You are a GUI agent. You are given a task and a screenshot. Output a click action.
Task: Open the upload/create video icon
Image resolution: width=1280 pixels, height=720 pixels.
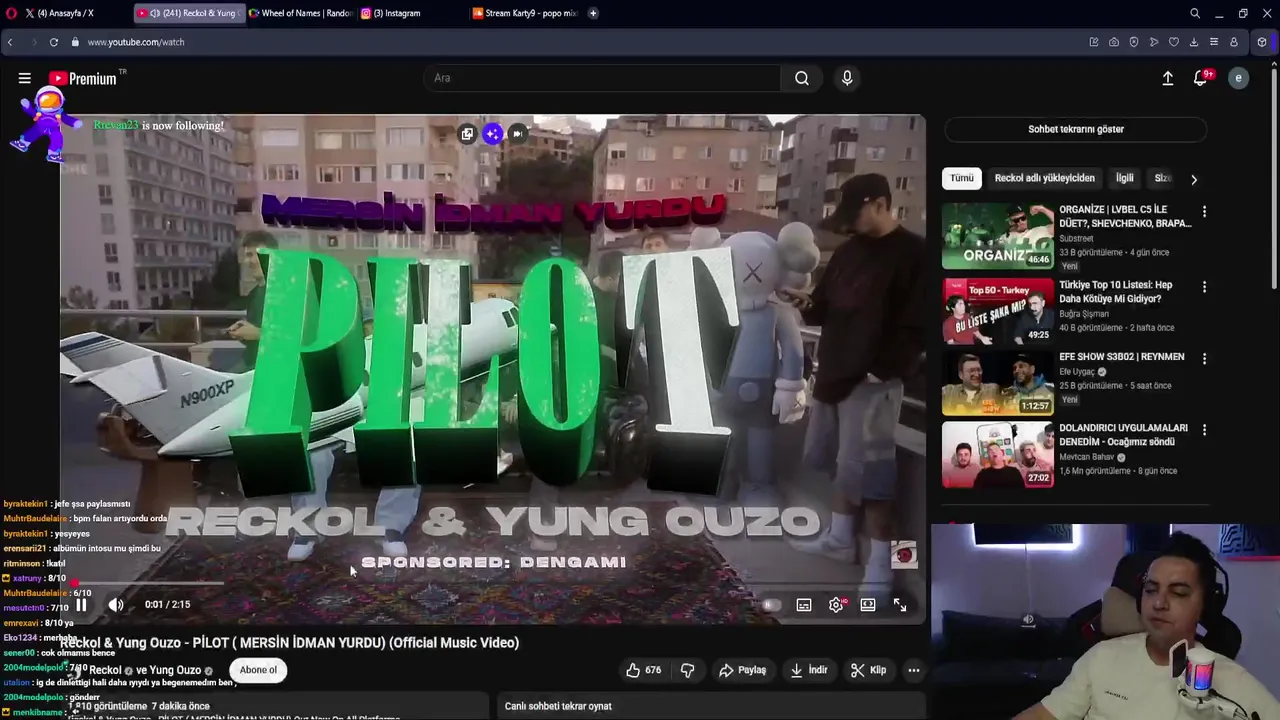[1167, 78]
